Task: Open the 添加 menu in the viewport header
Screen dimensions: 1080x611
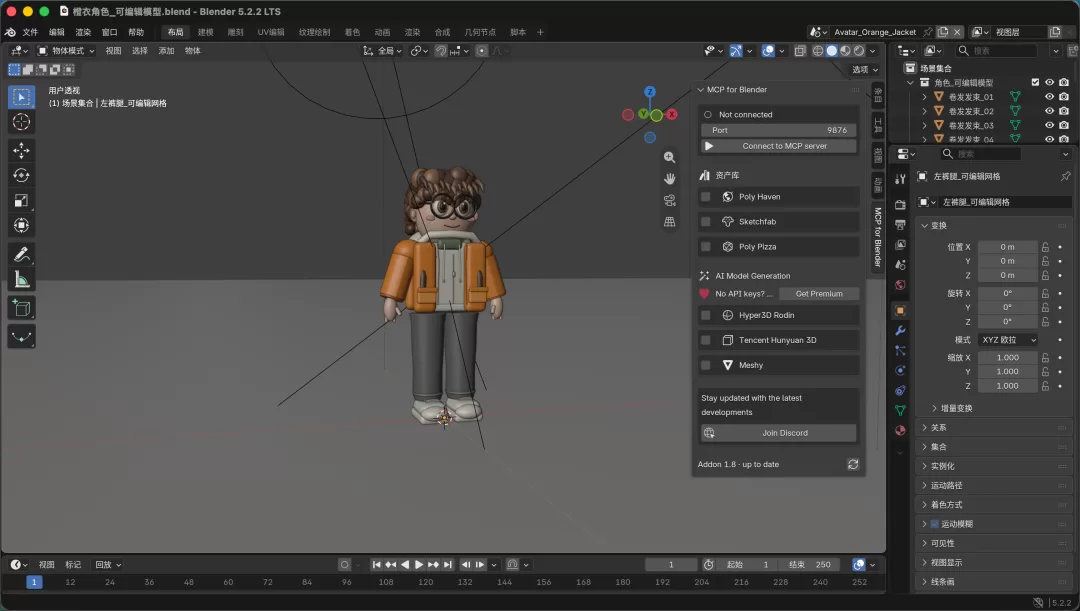Action: click(x=166, y=51)
